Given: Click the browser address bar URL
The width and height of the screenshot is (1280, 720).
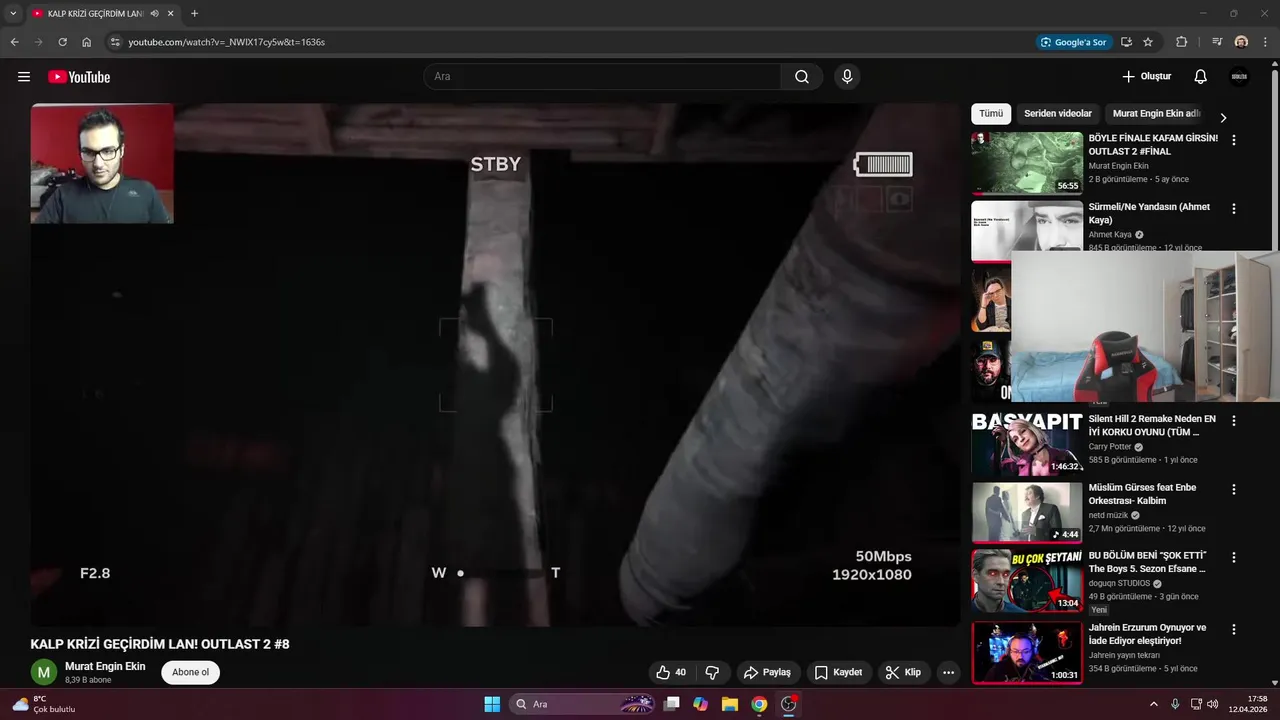Looking at the screenshot, I should 227,42.
